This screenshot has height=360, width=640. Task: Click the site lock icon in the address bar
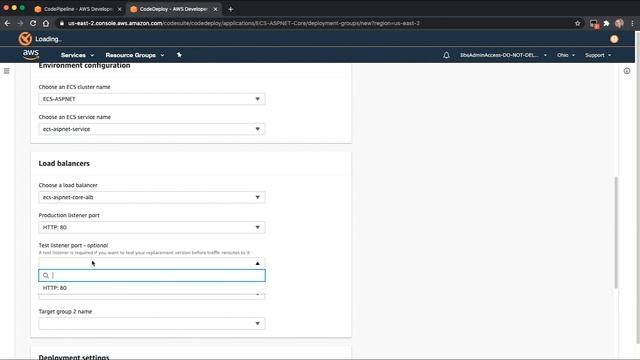(x=62, y=23)
